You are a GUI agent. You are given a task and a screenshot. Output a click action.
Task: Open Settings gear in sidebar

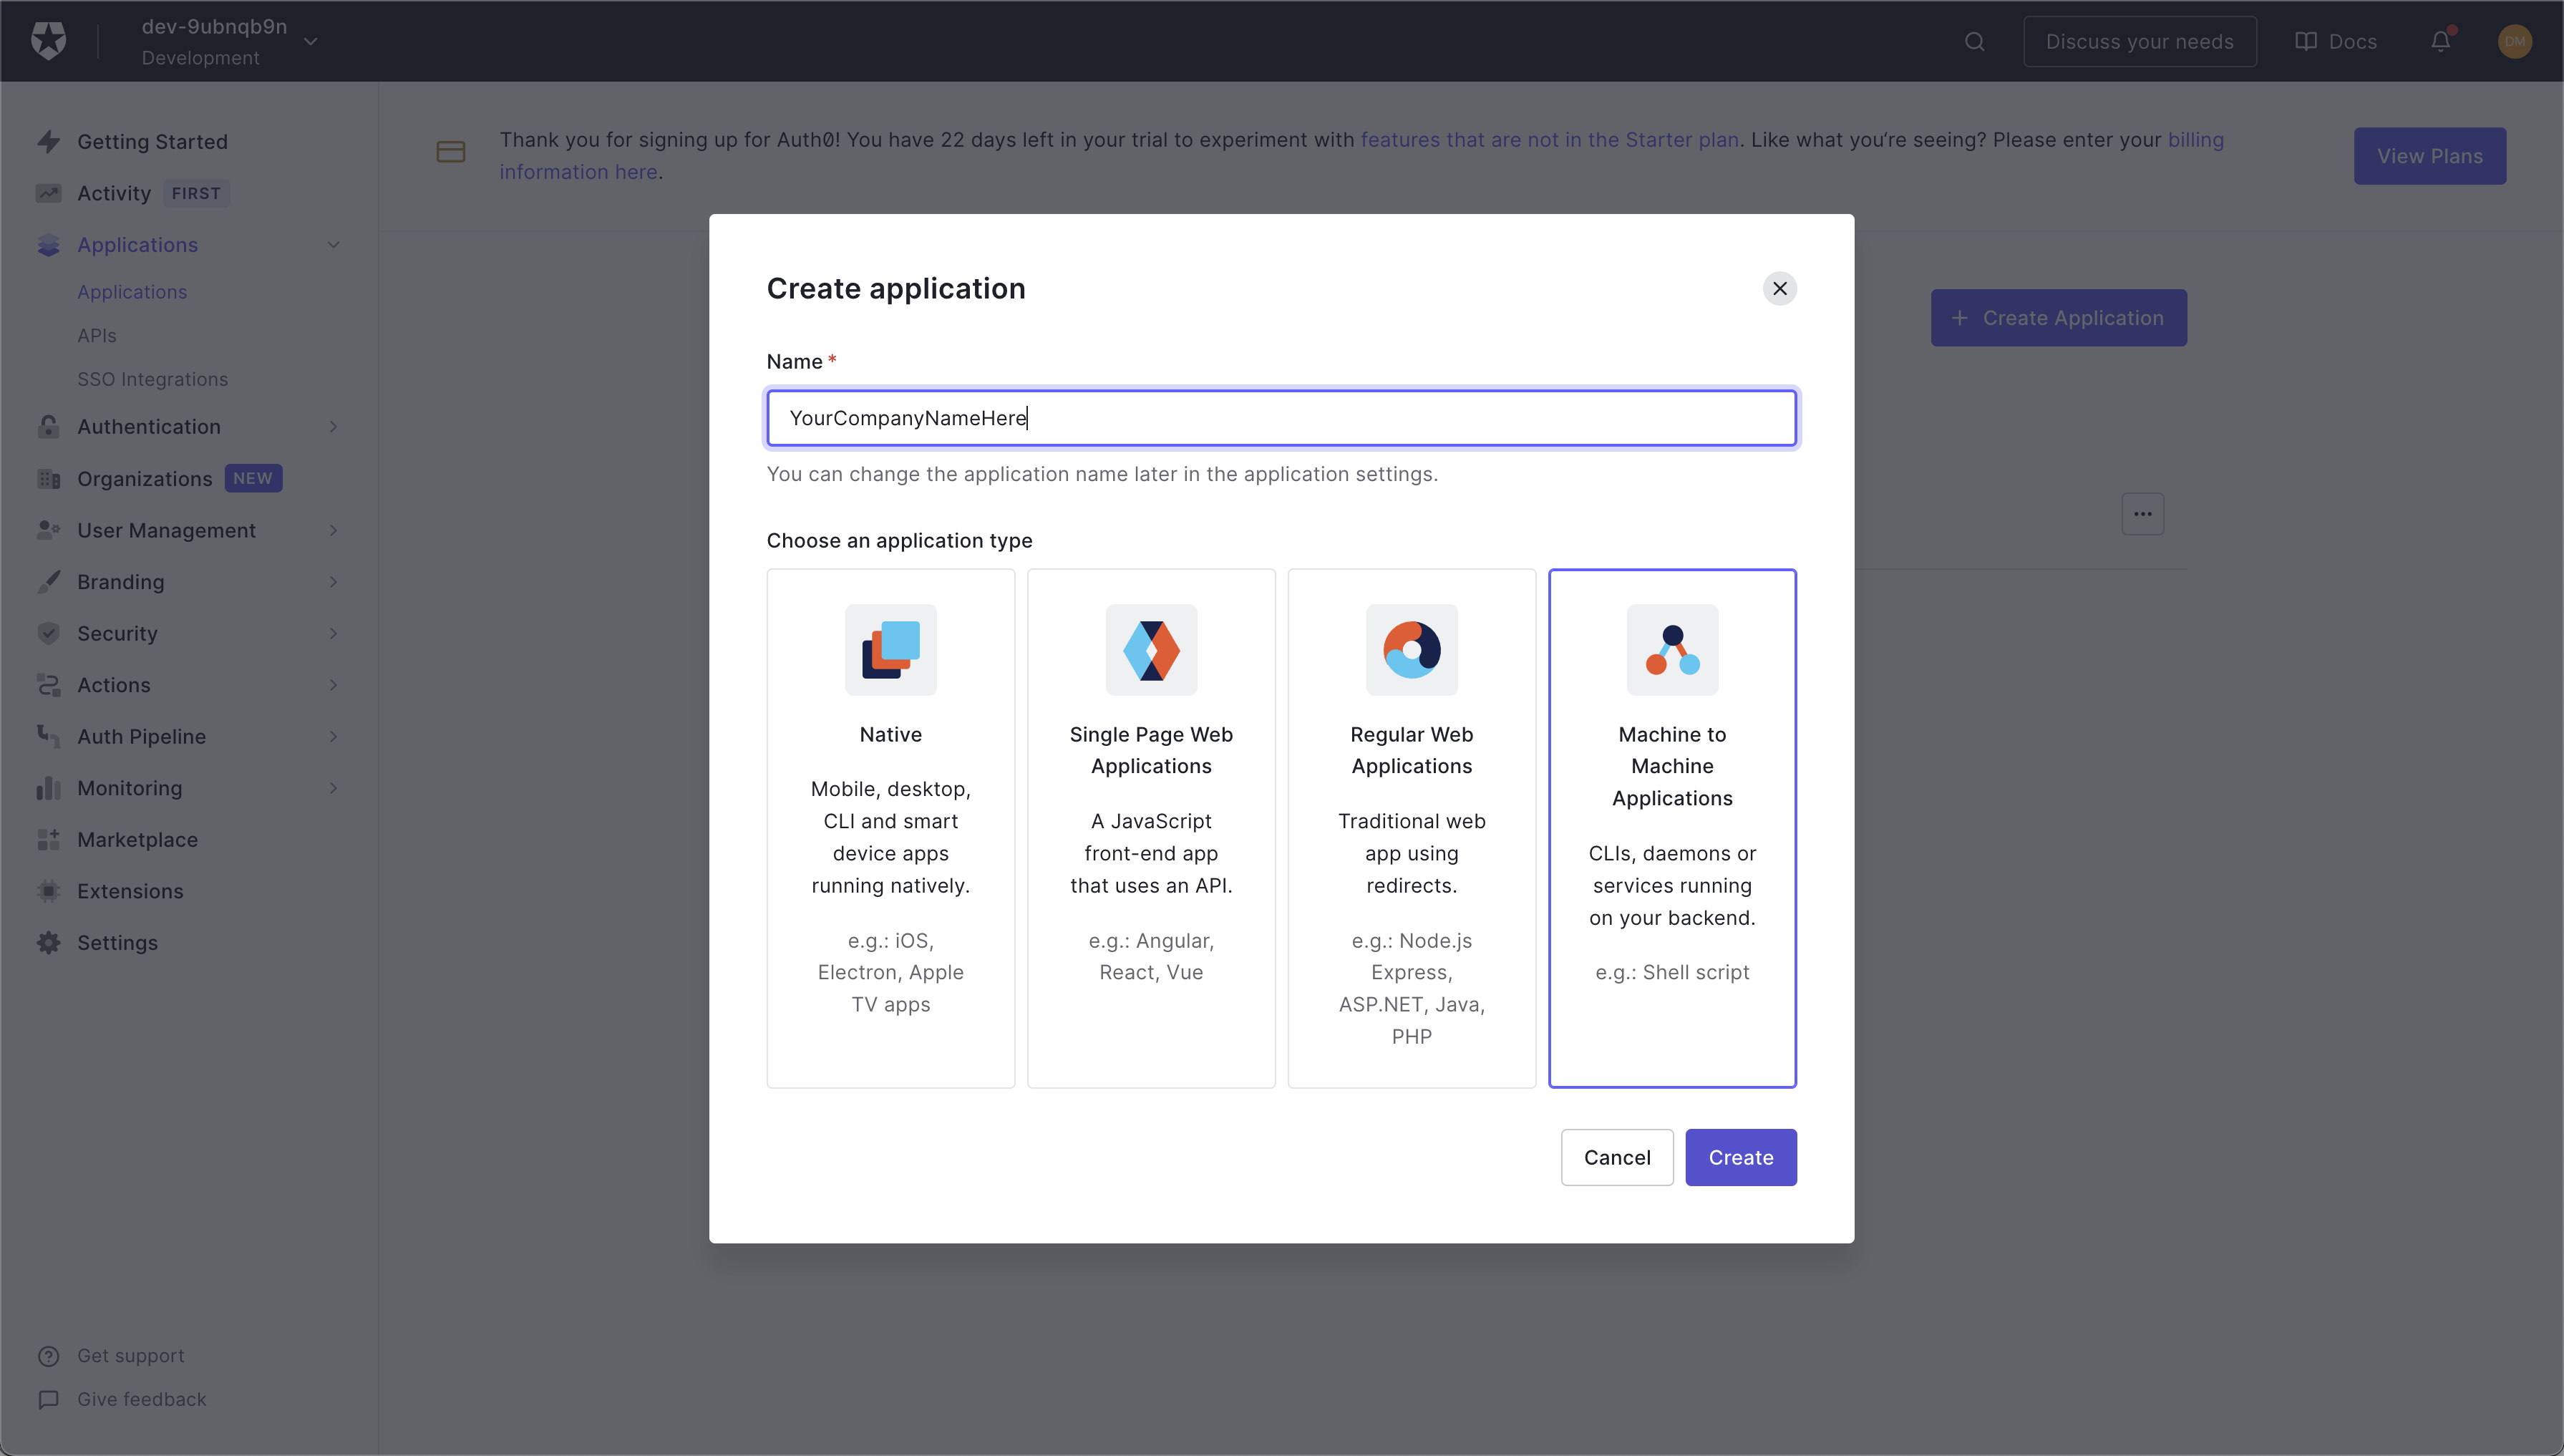tap(48, 943)
